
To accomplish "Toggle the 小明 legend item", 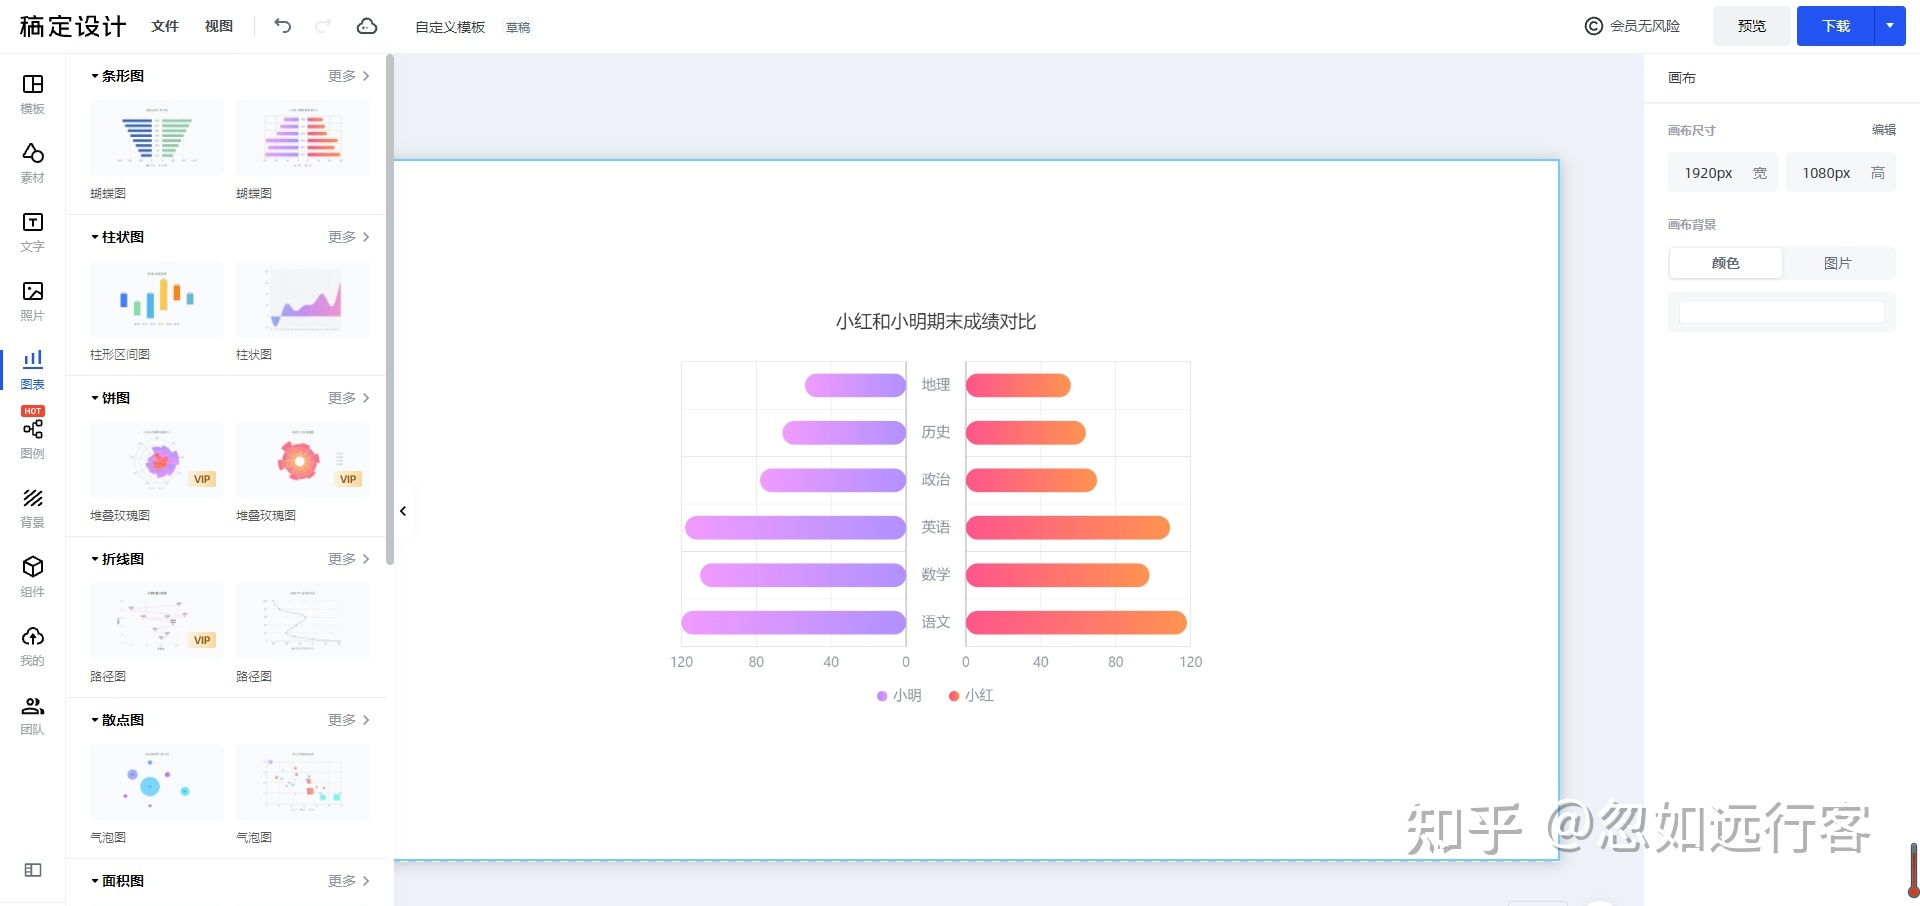I will (899, 695).
